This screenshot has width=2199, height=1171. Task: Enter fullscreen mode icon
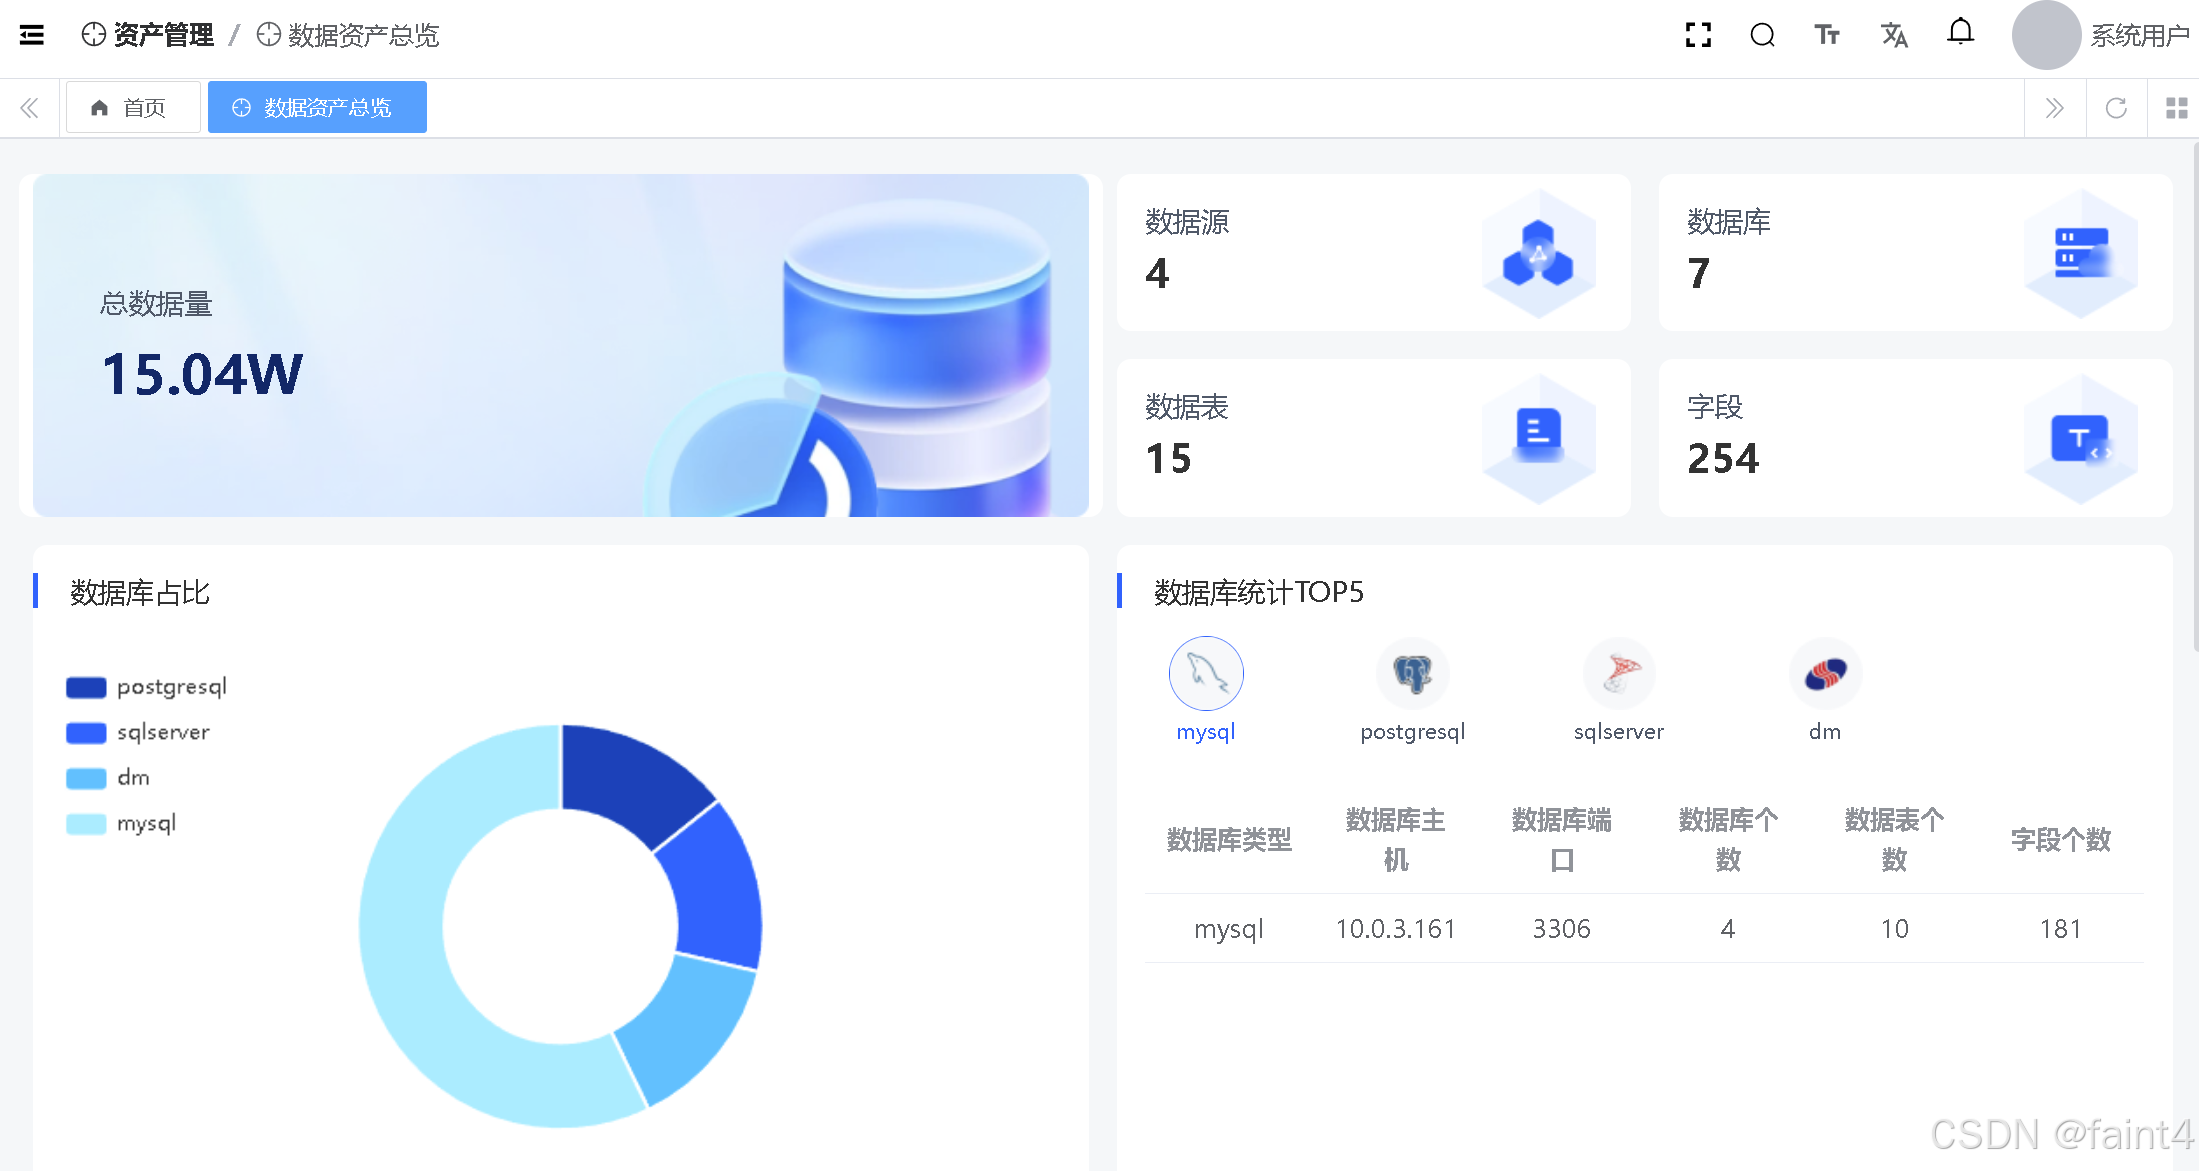pos(1698,35)
